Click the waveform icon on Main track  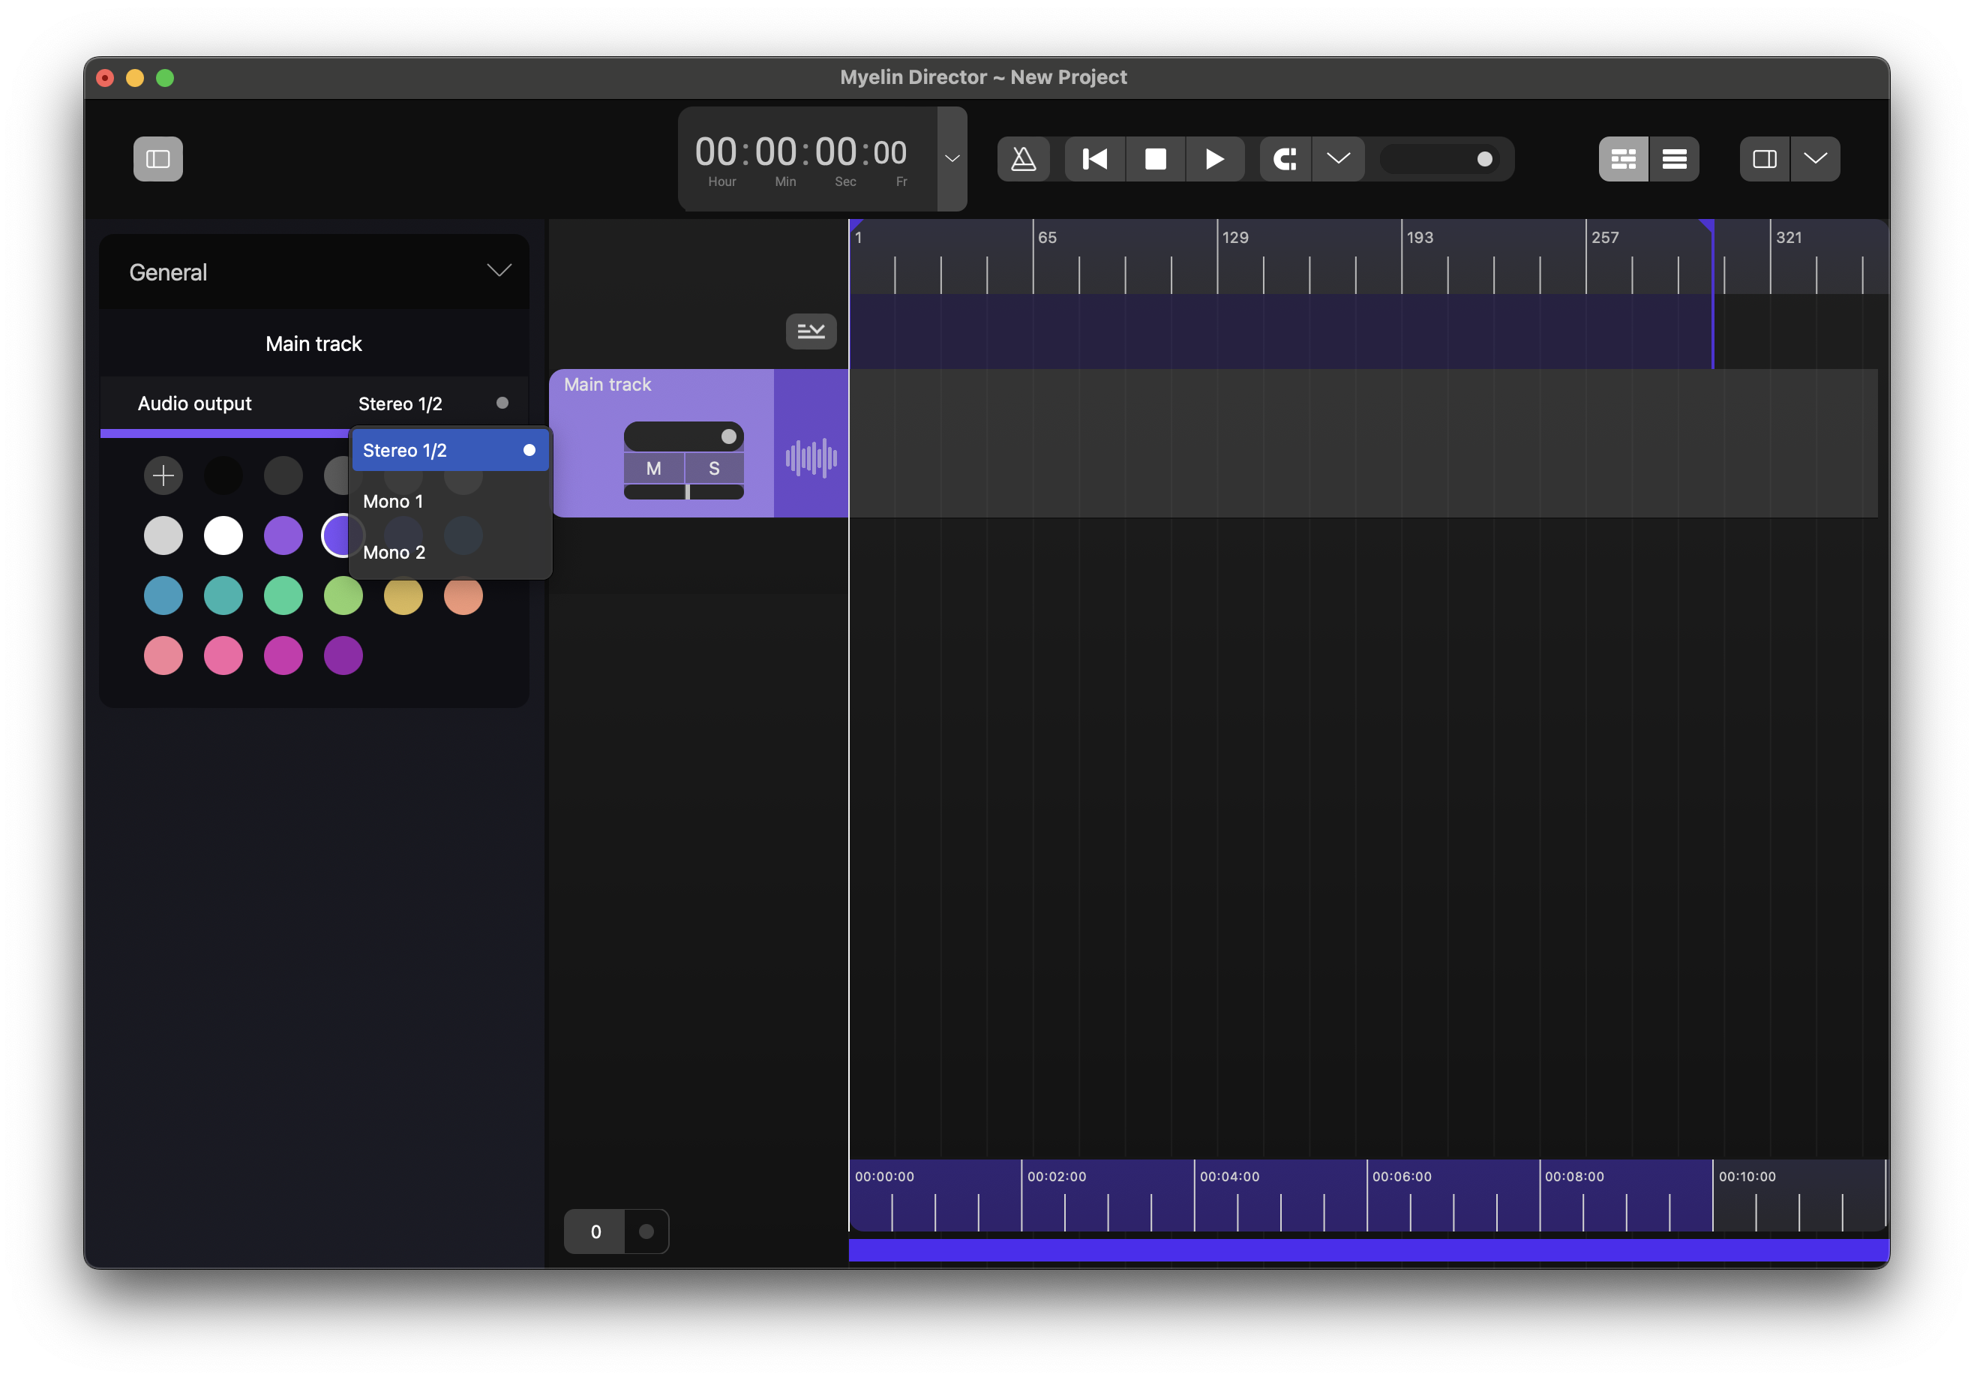coord(811,458)
